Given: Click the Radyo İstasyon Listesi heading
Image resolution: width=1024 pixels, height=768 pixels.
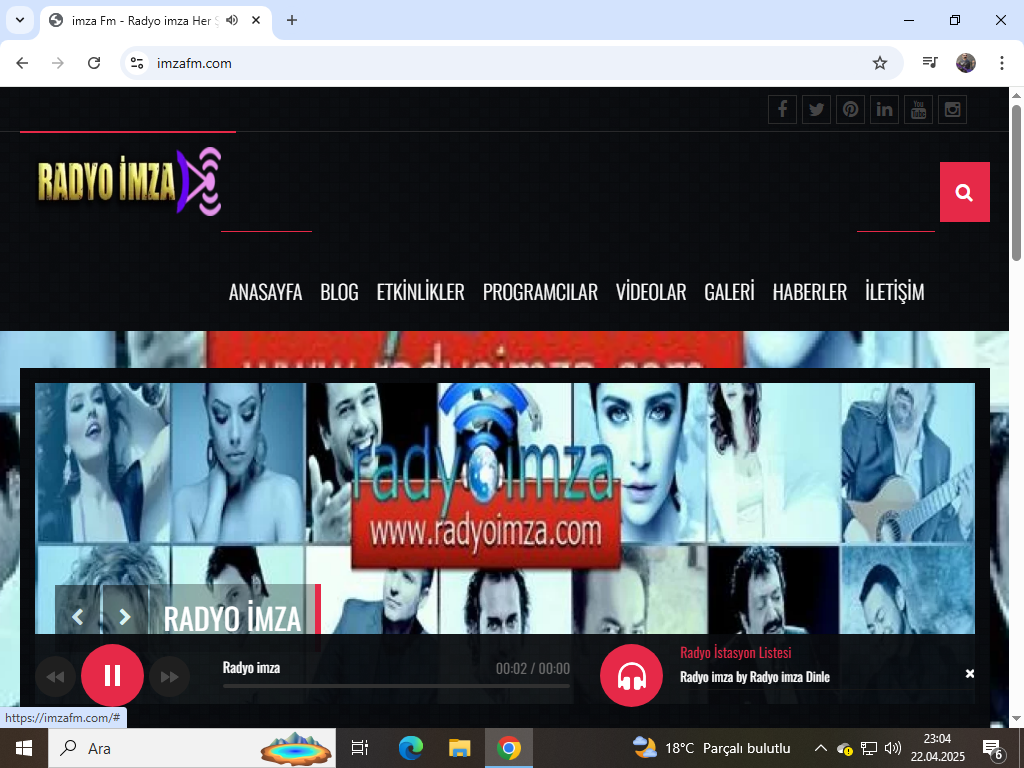Looking at the screenshot, I should (x=736, y=652).
